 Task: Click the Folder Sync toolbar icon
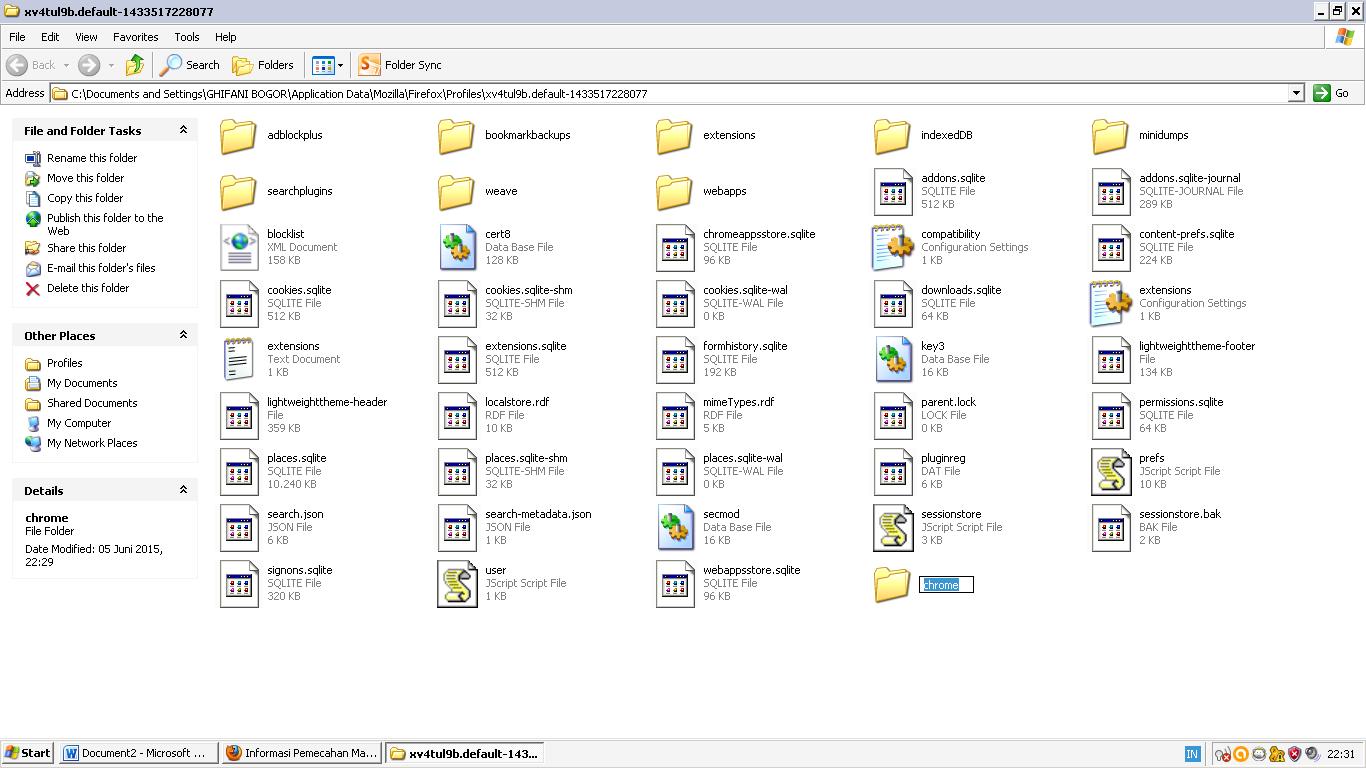point(369,65)
